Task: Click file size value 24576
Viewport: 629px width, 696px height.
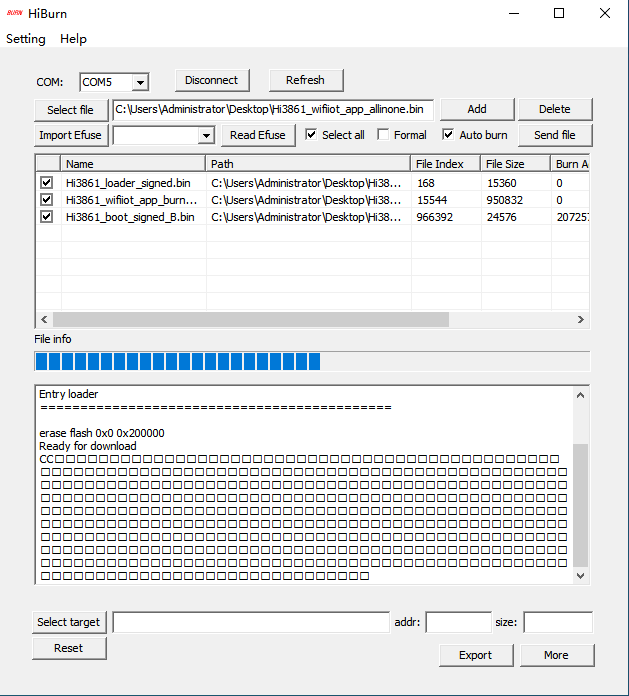Action: click(x=502, y=217)
